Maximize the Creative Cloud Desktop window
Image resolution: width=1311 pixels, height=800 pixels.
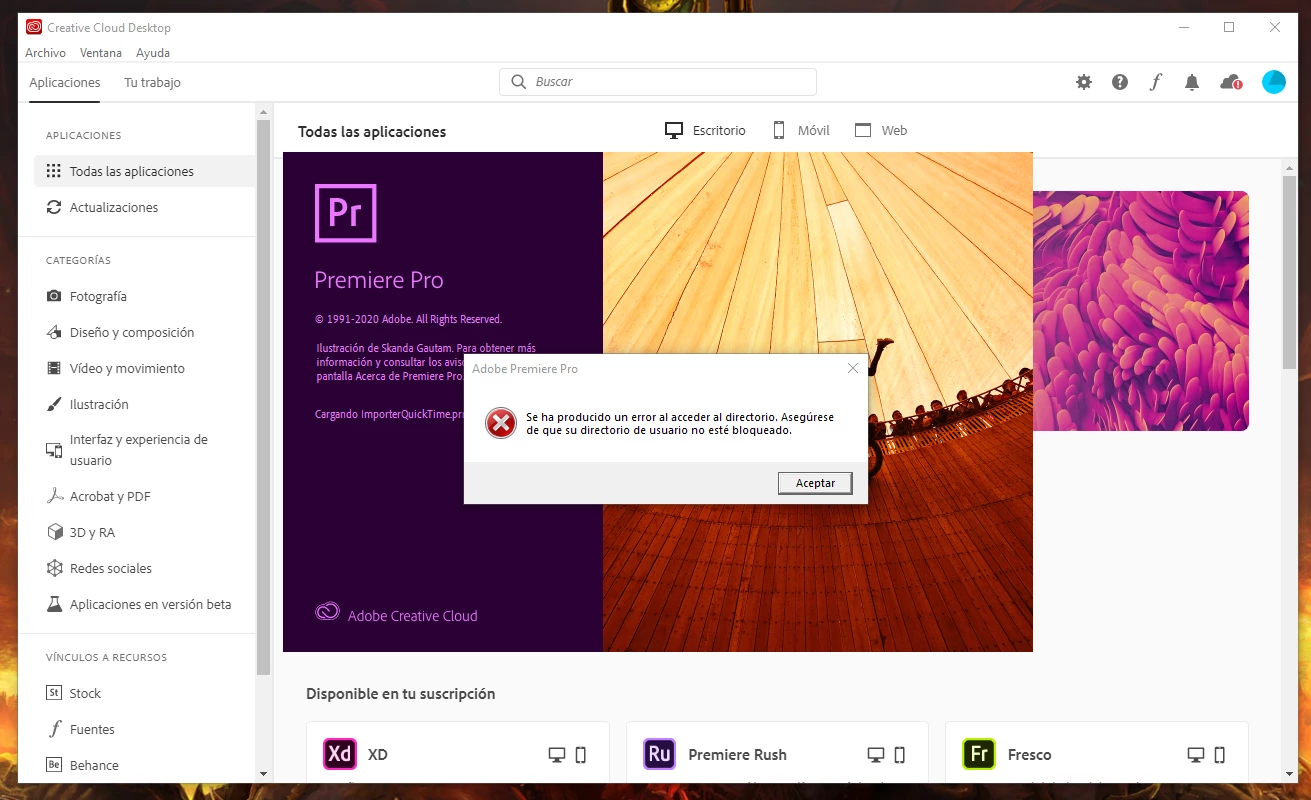[x=1229, y=28]
